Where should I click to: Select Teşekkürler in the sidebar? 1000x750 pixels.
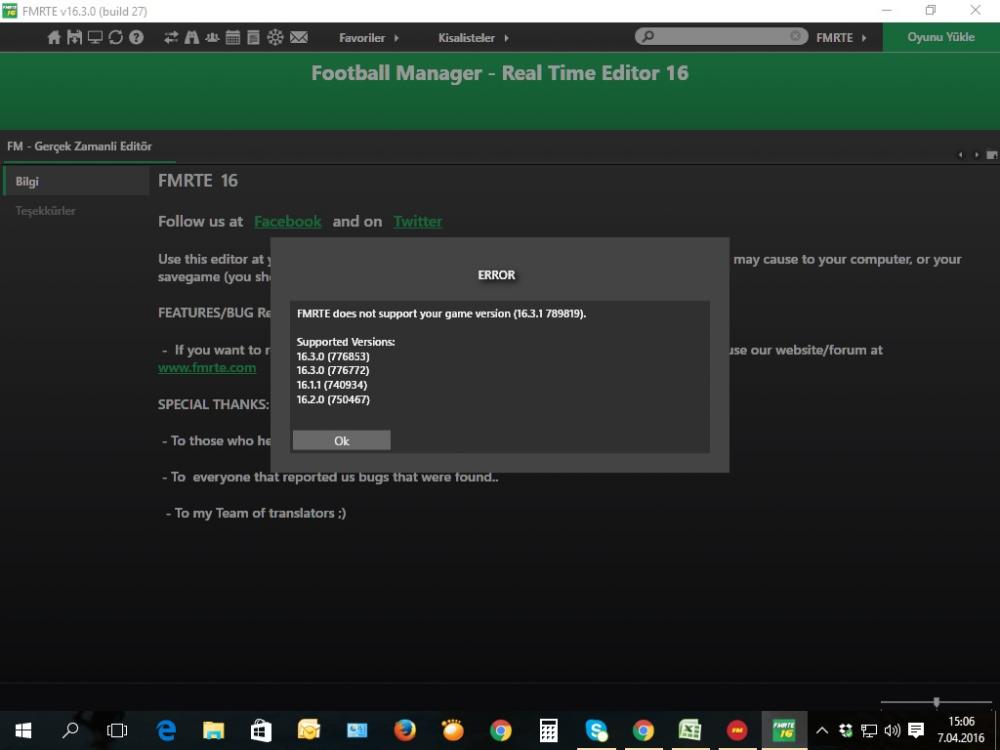45,210
